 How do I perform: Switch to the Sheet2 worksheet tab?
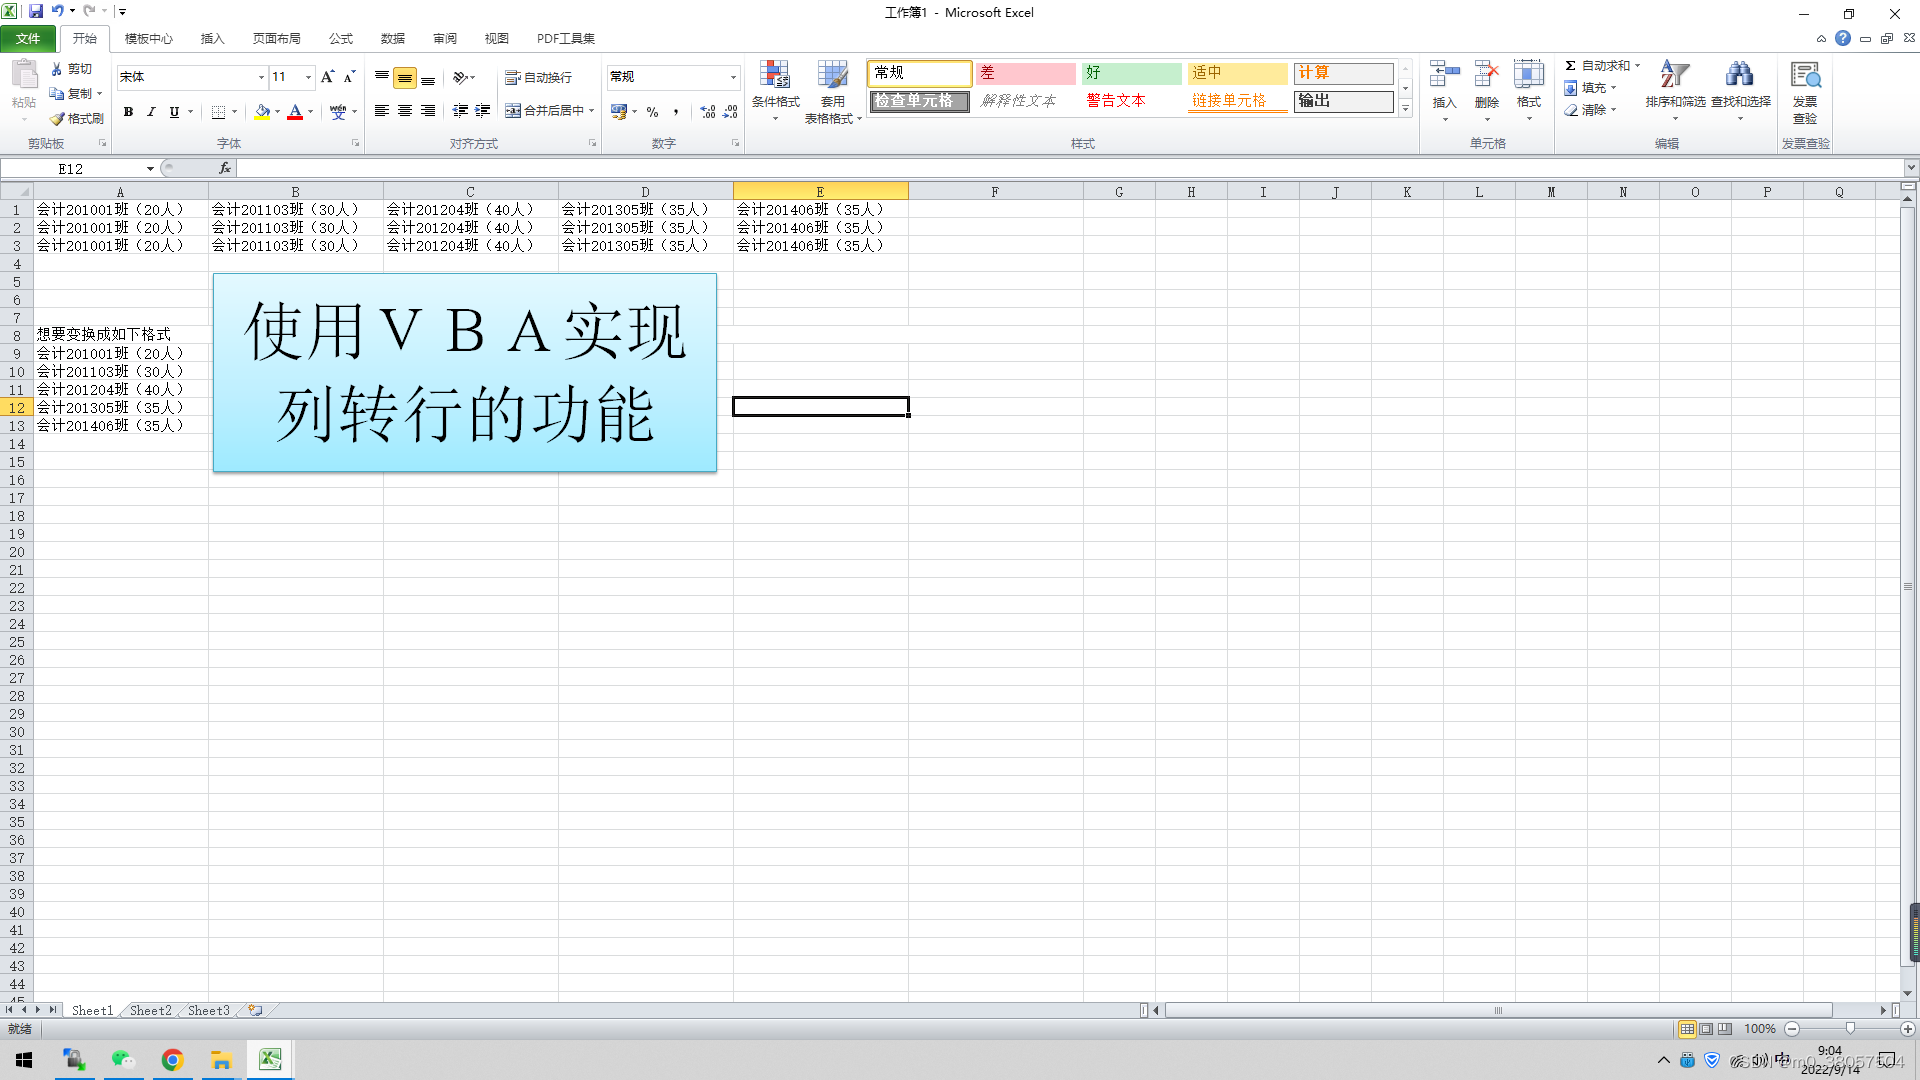click(x=150, y=1010)
